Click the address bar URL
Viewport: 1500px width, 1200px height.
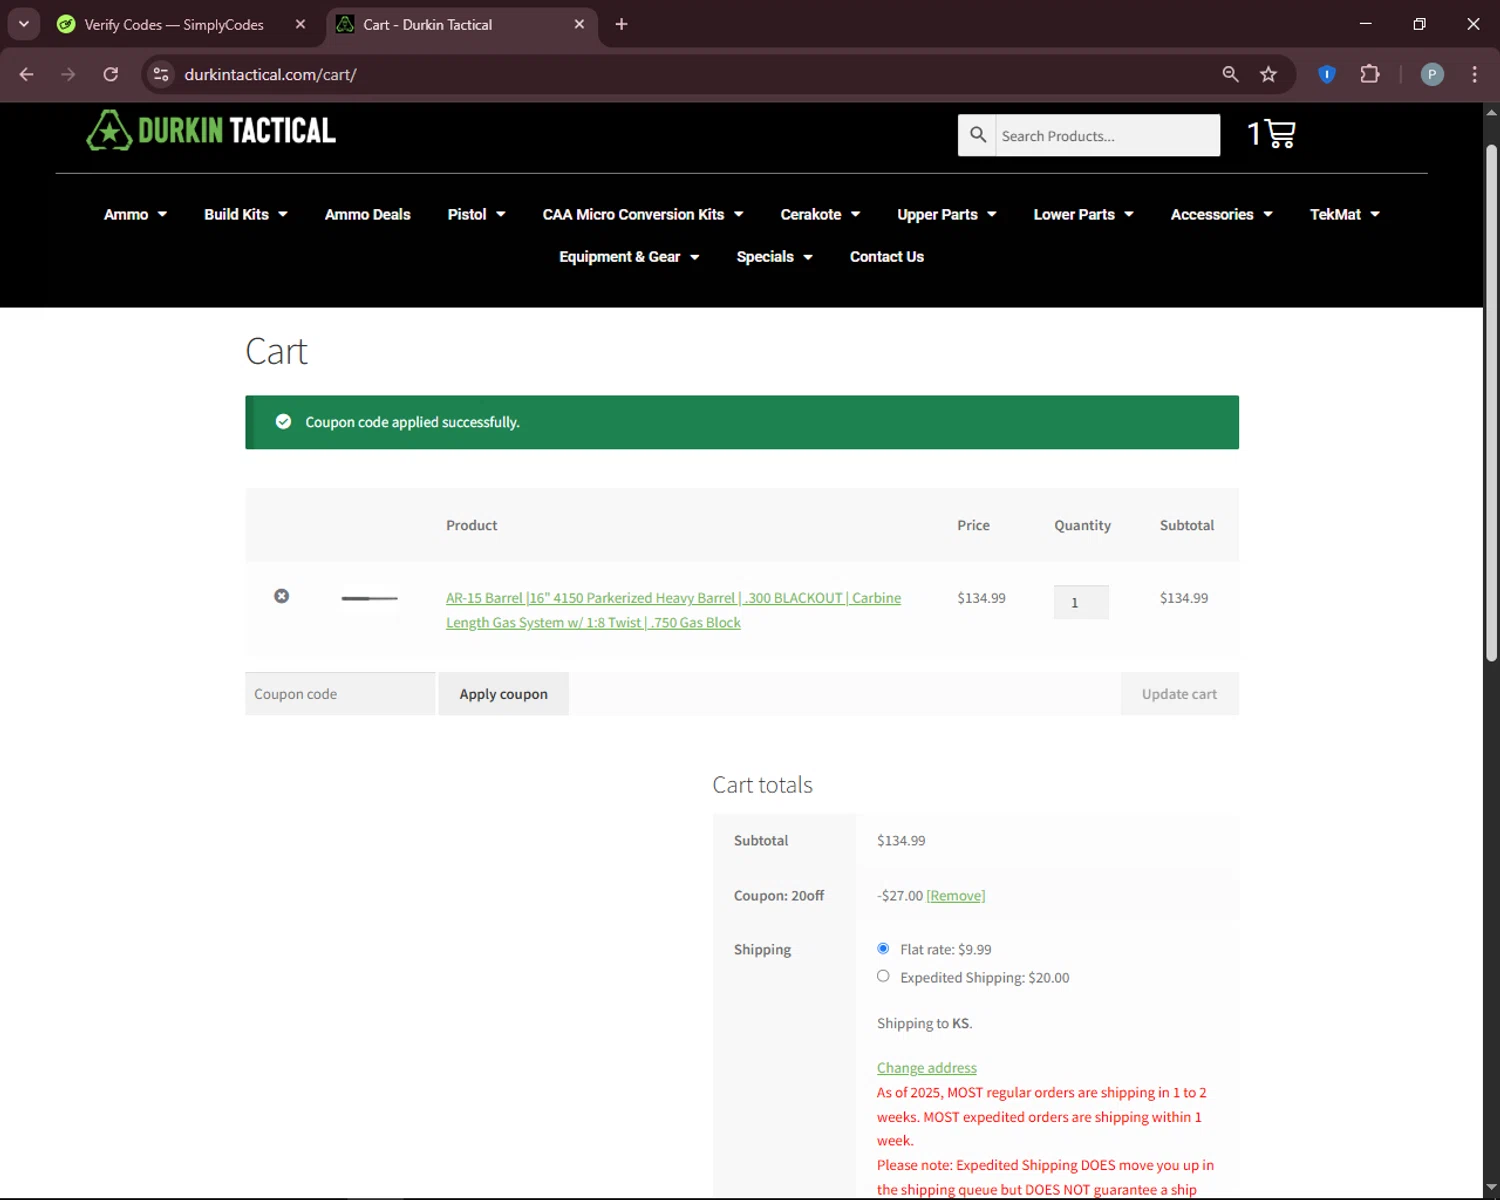[270, 74]
